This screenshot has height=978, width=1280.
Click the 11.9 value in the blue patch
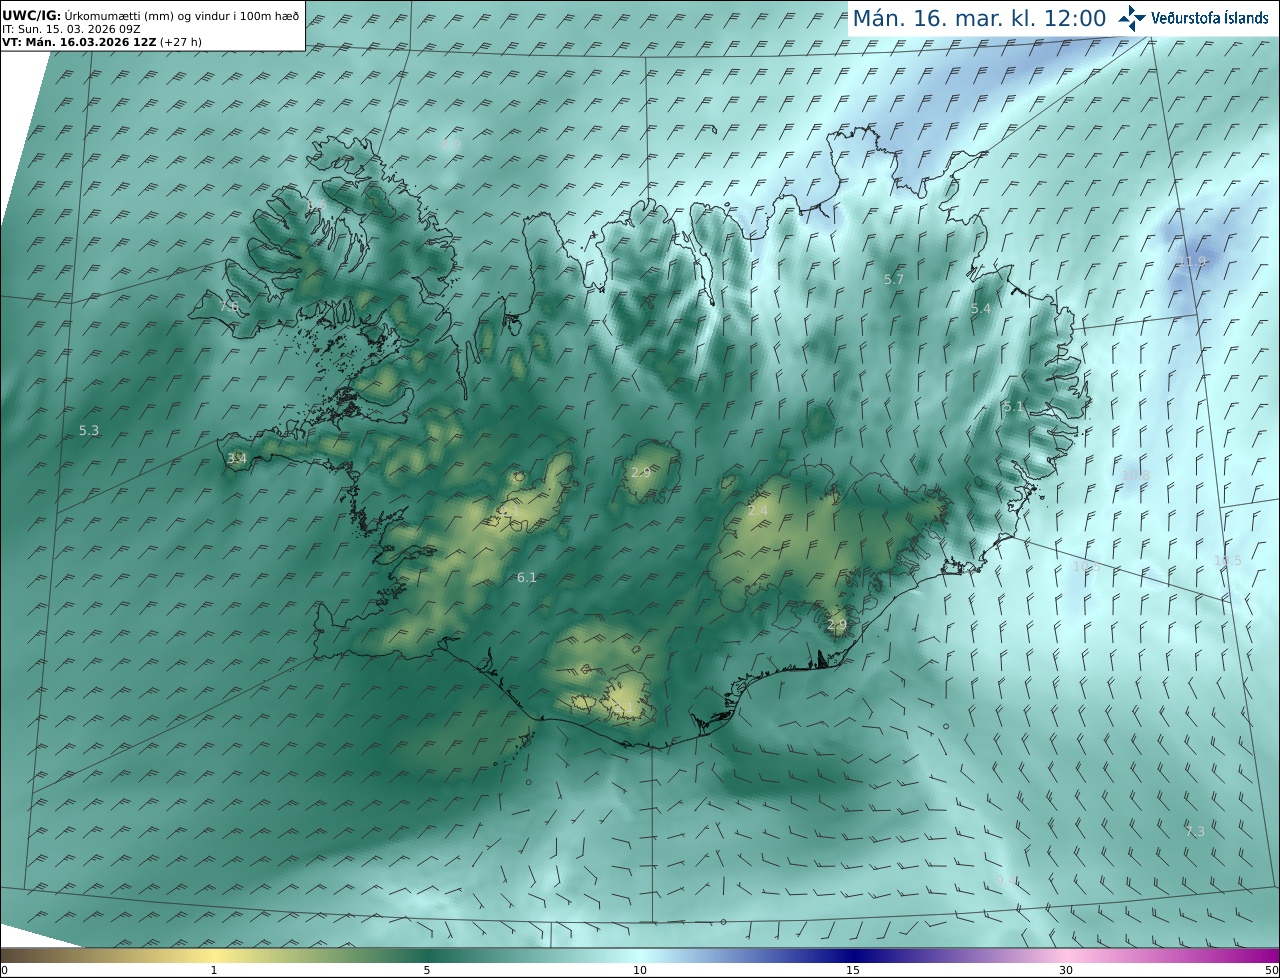click(1192, 262)
